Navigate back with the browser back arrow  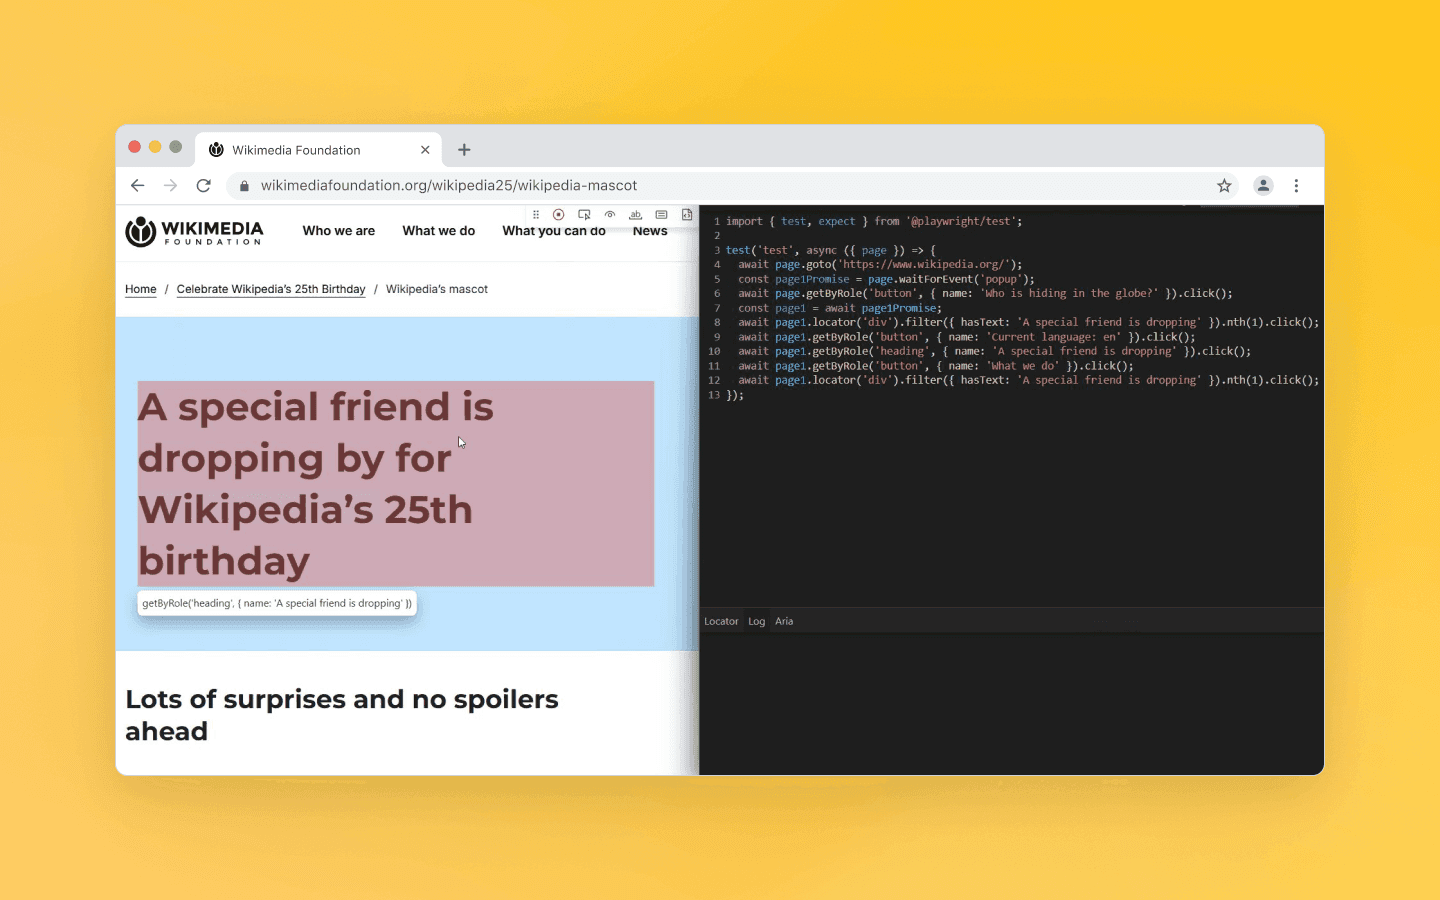137,185
